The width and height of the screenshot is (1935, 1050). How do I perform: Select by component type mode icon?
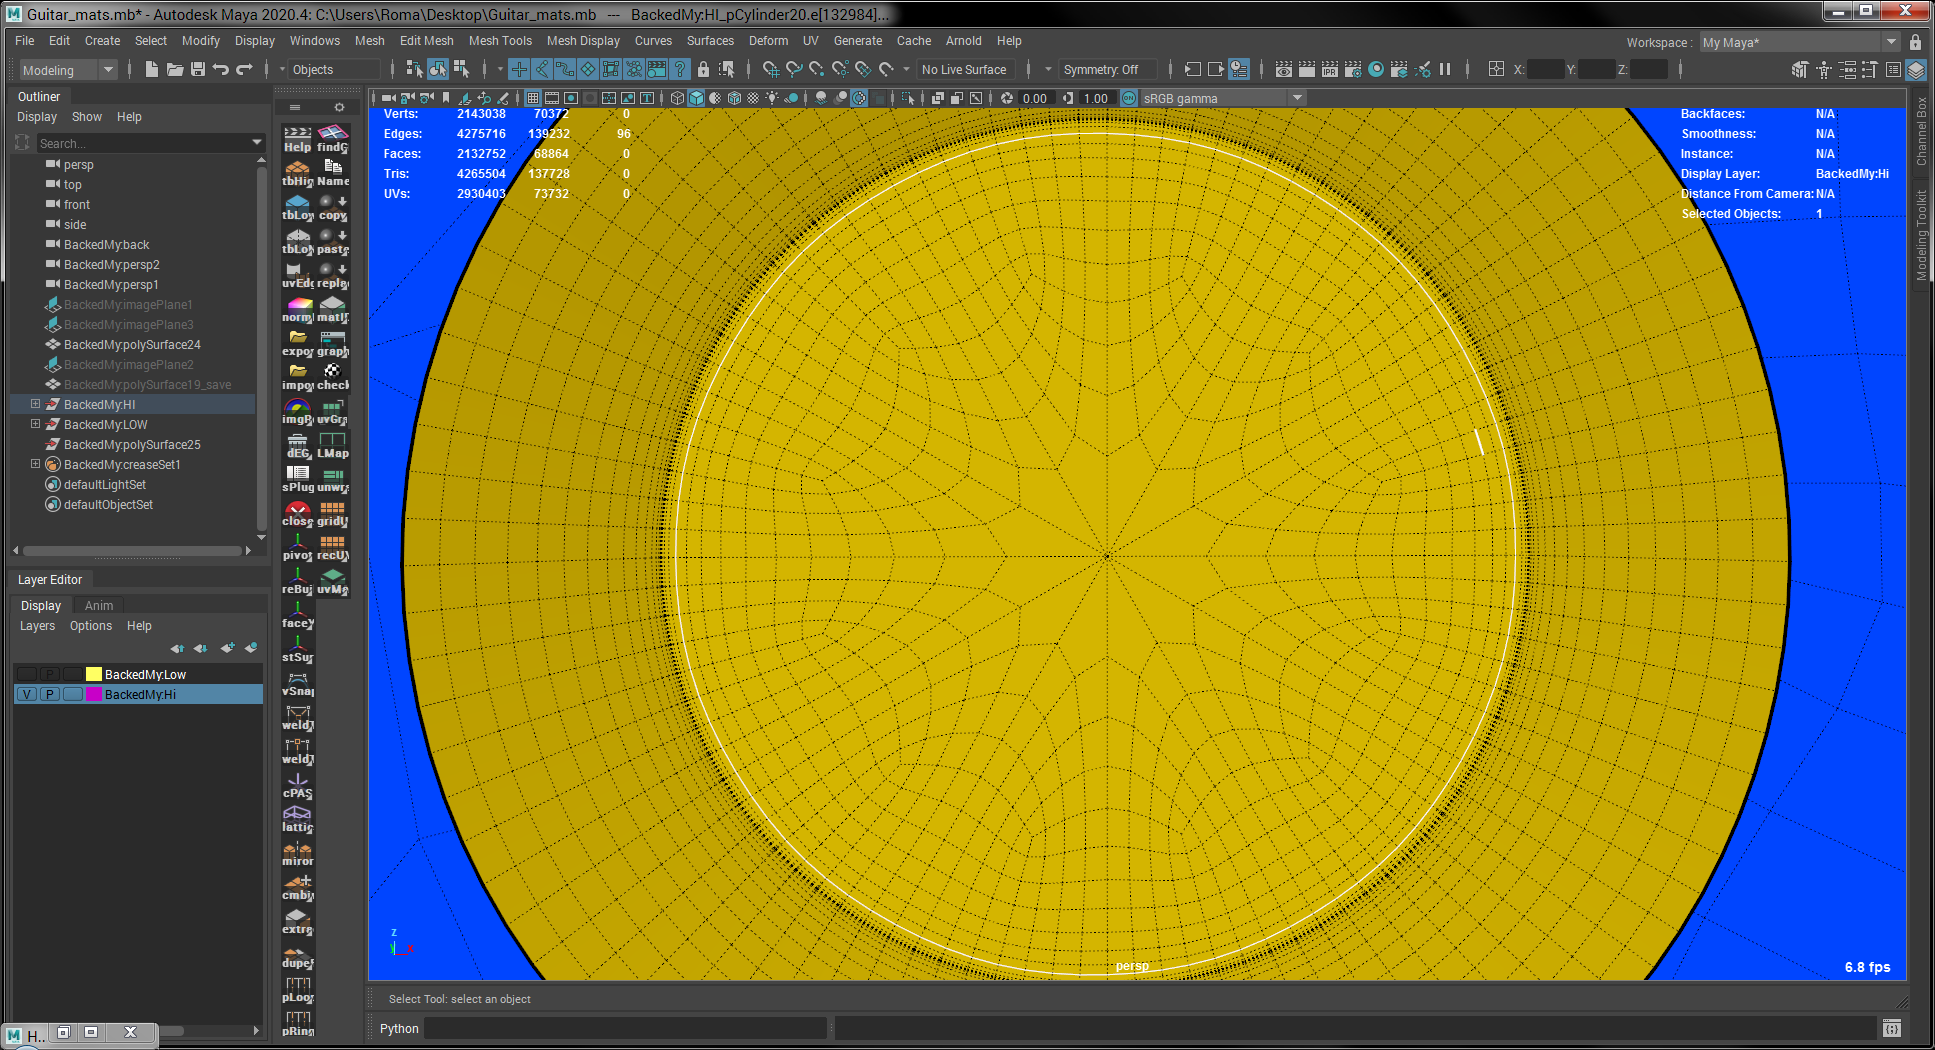coord(461,69)
